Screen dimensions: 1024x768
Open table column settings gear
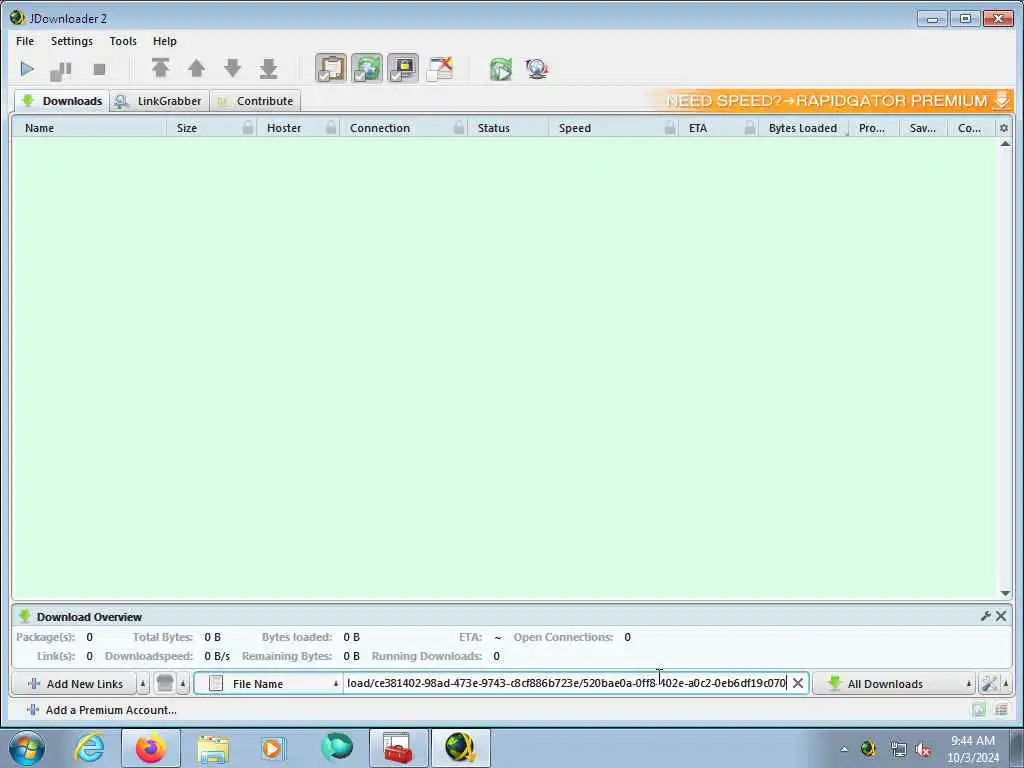[1004, 128]
